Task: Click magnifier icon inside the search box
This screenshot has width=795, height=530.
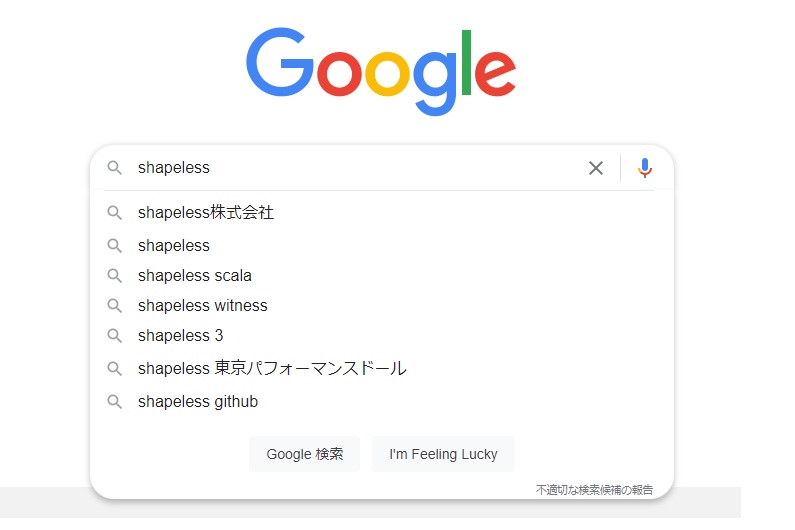Action: click(115, 168)
